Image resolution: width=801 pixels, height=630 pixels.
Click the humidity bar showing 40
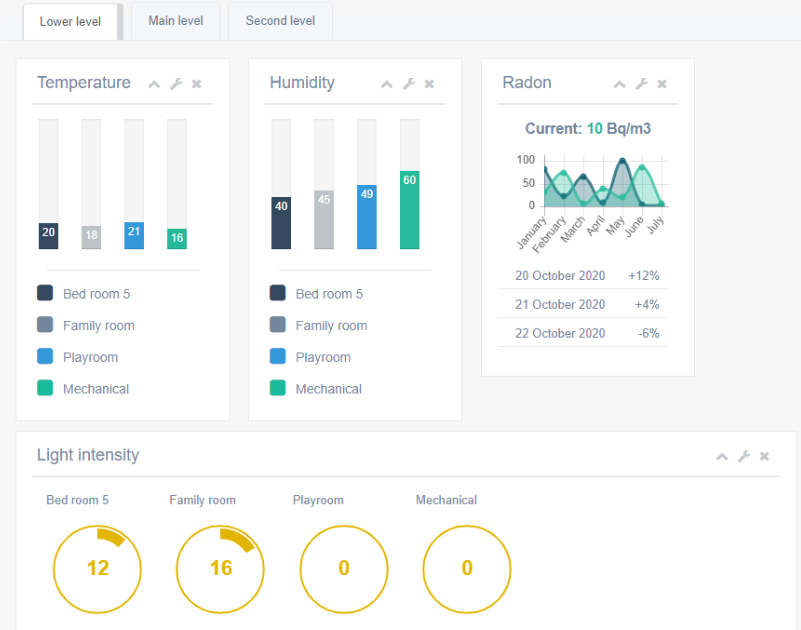[x=281, y=223]
